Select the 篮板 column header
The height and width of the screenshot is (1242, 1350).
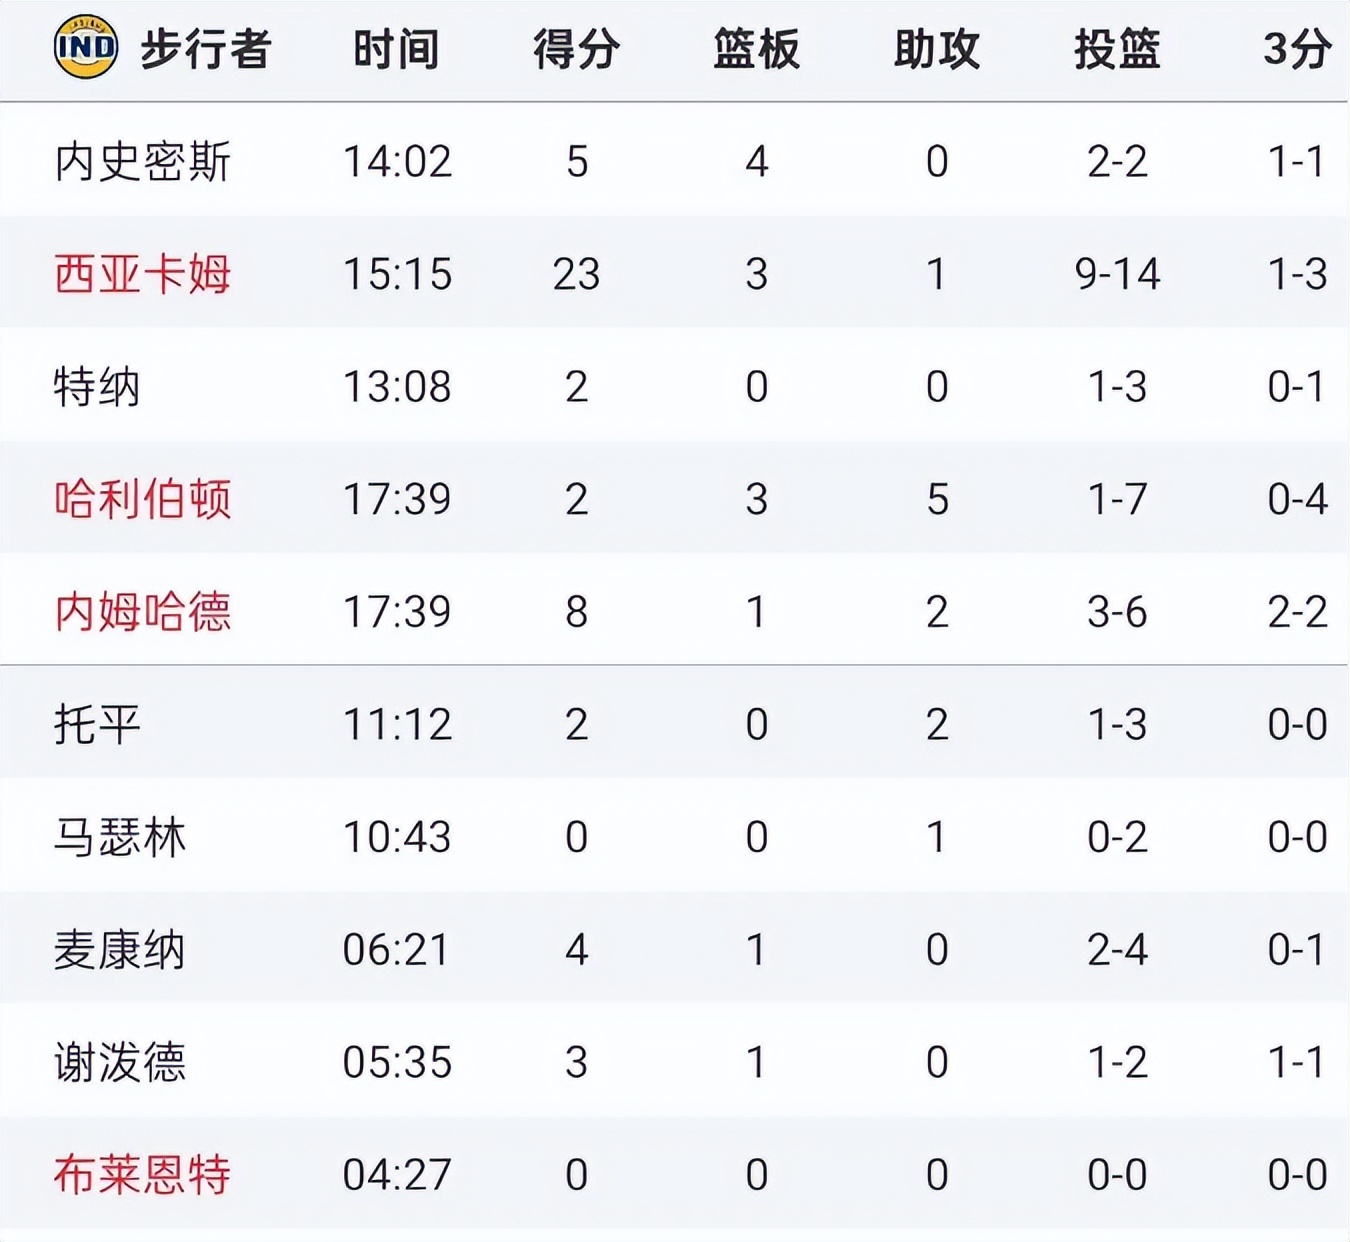point(757,49)
